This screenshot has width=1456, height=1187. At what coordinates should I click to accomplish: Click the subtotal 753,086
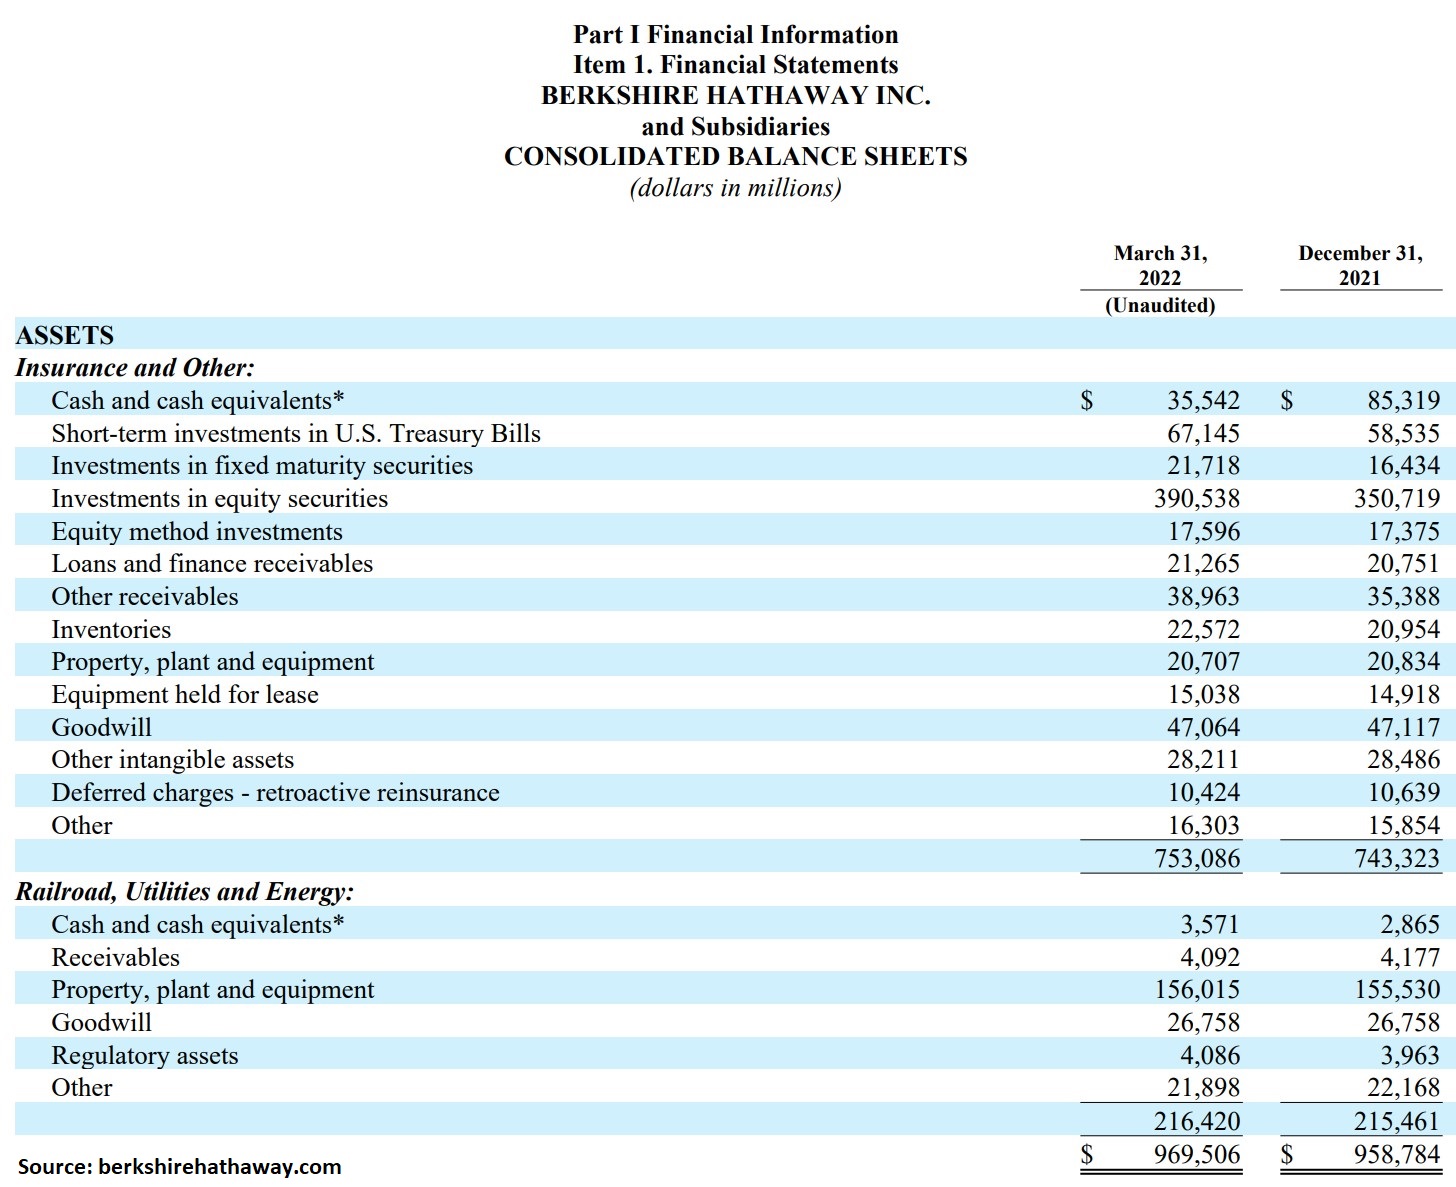pos(1197,859)
